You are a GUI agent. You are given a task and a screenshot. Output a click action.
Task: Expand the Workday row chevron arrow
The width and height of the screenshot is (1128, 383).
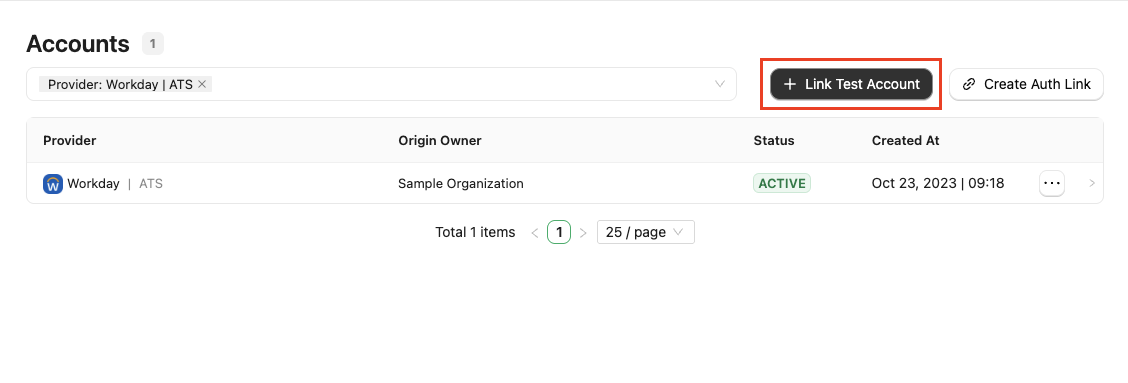coord(1092,184)
